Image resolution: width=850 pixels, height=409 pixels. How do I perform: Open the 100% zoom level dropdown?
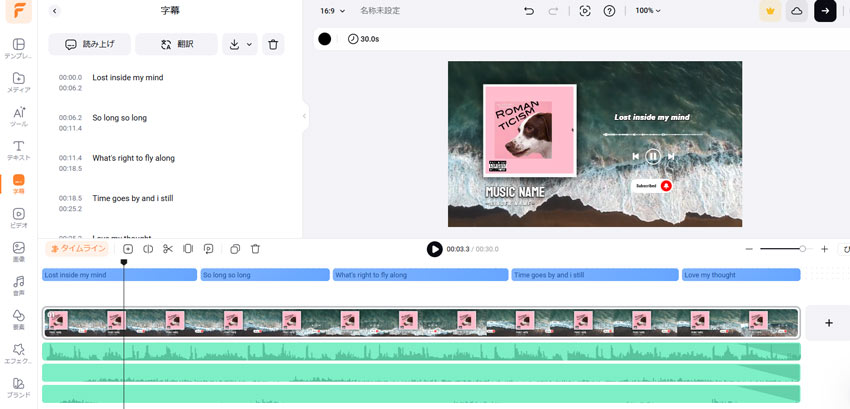[648, 11]
